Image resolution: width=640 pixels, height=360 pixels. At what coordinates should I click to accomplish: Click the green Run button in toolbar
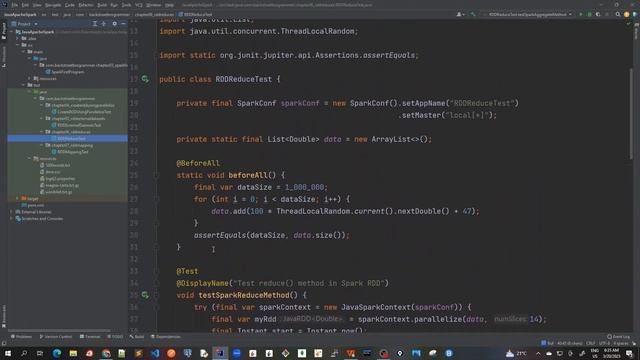581,14
